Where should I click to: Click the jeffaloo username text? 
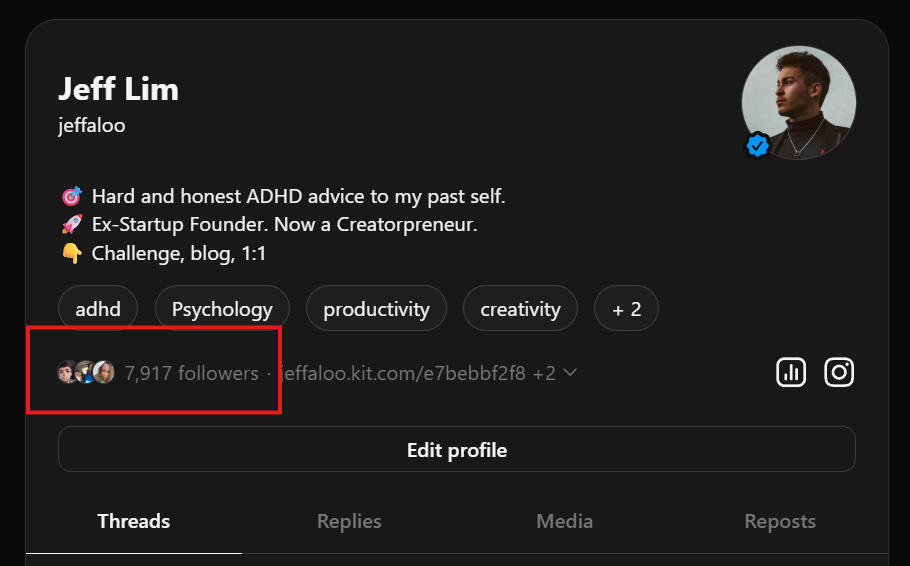point(92,126)
